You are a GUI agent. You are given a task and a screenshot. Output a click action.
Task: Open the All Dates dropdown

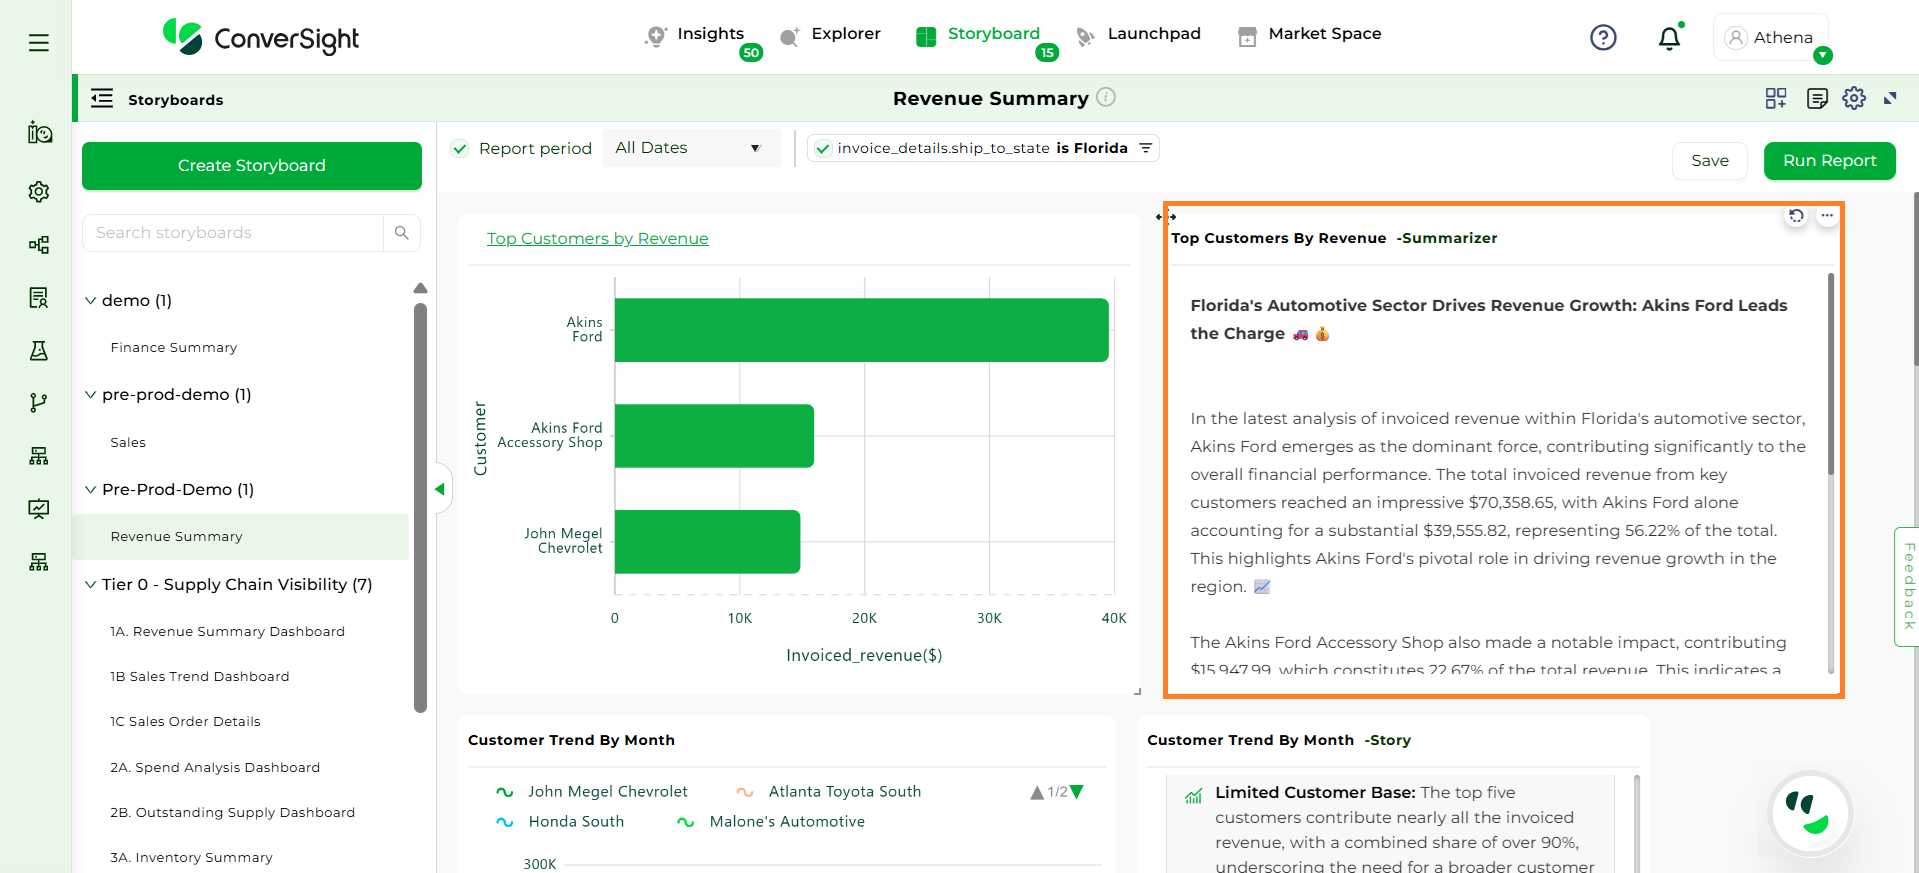[x=688, y=148]
